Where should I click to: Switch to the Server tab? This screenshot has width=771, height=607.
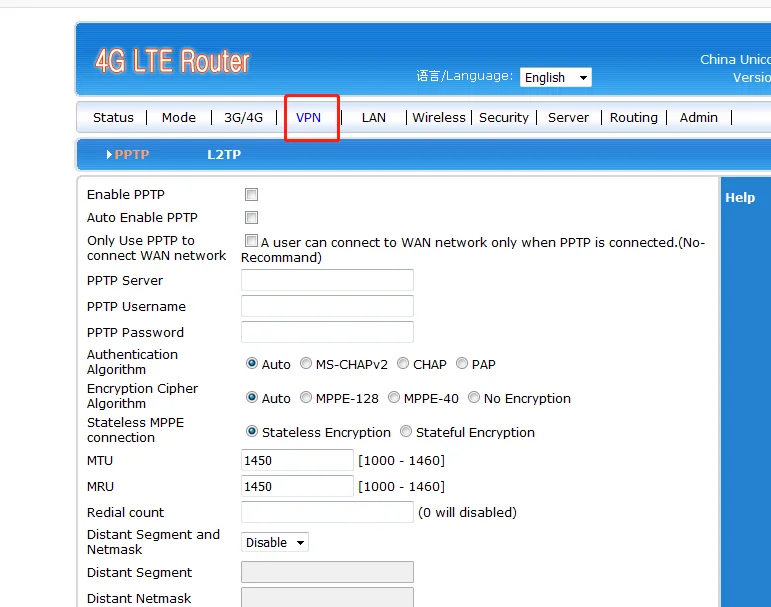[x=568, y=118]
